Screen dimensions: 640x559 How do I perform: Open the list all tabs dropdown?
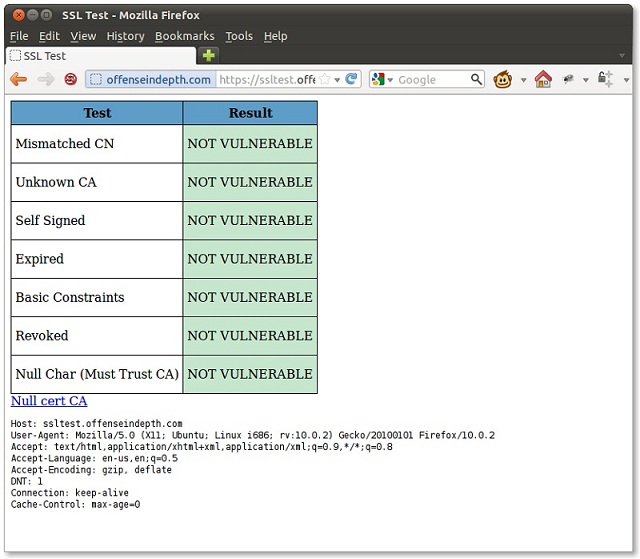point(622,56)
